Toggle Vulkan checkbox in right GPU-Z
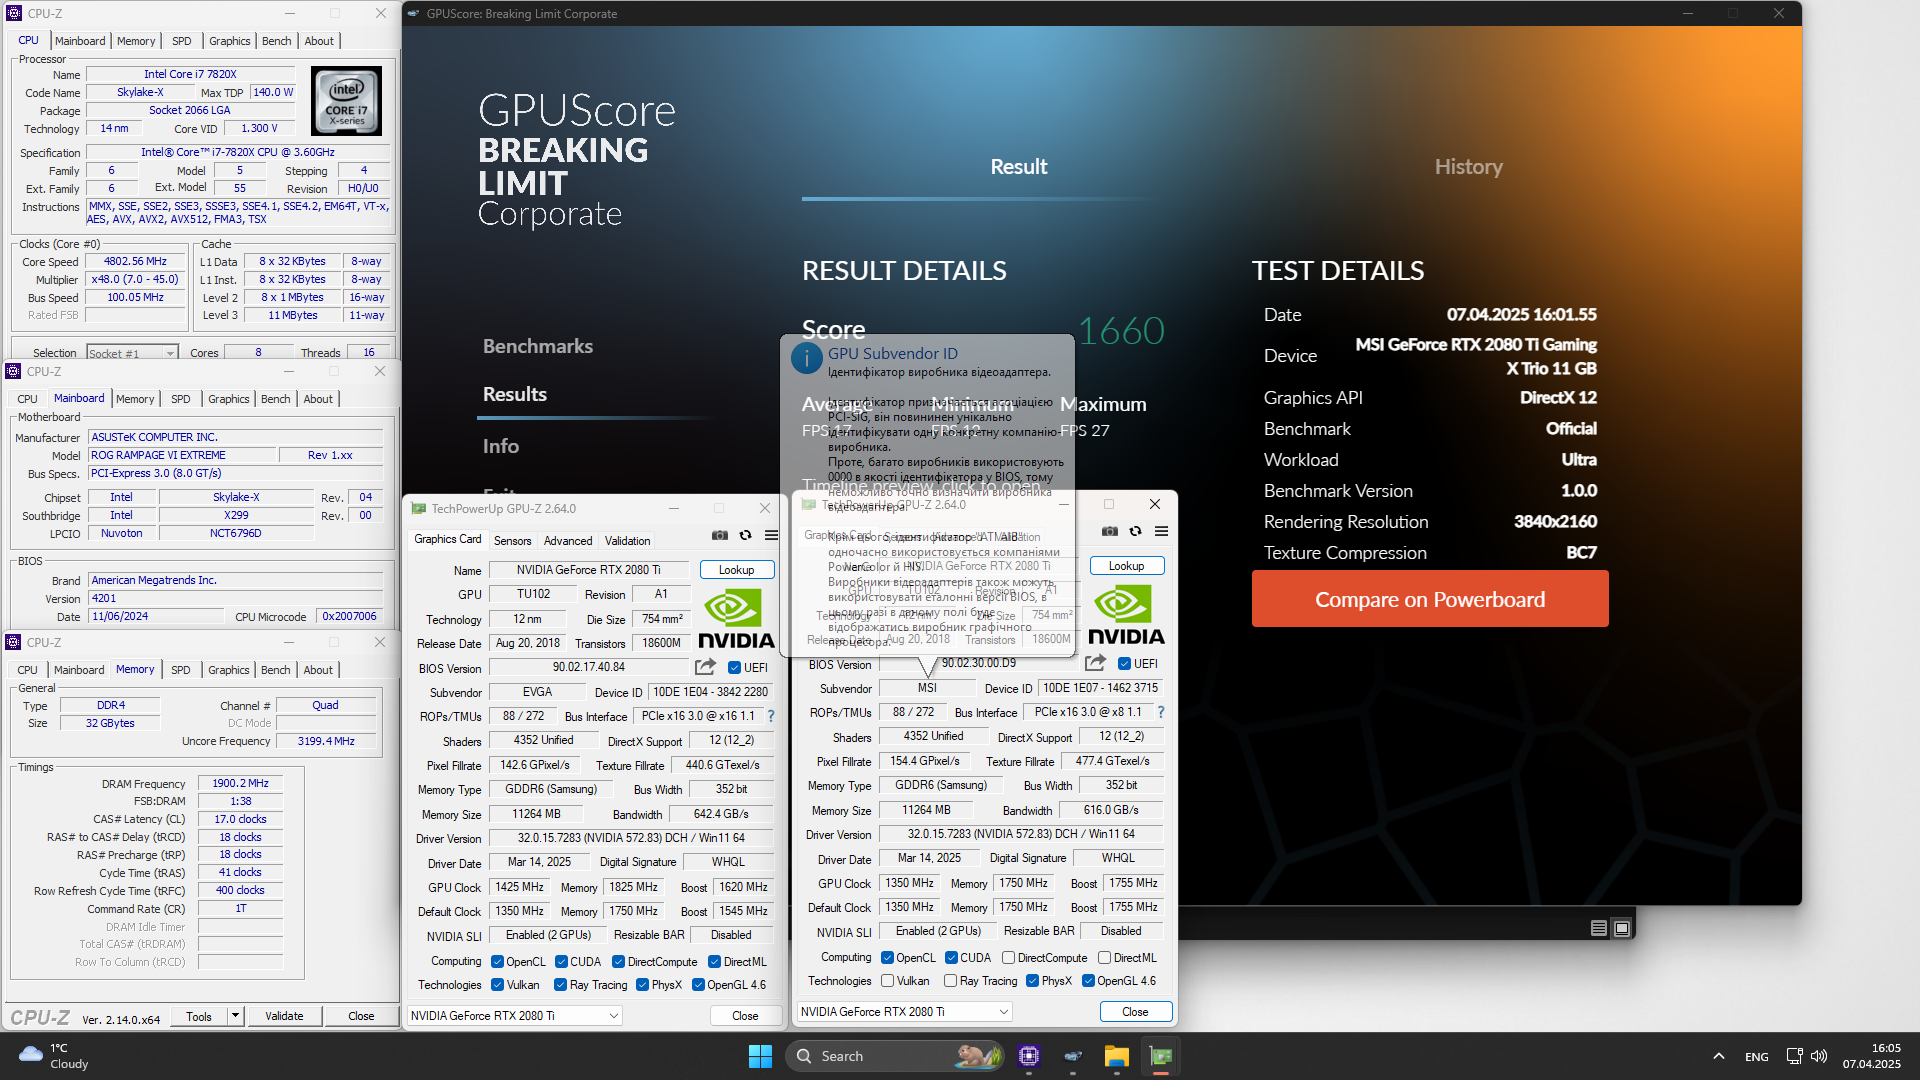The image size is (1920, 1080). 887,981
